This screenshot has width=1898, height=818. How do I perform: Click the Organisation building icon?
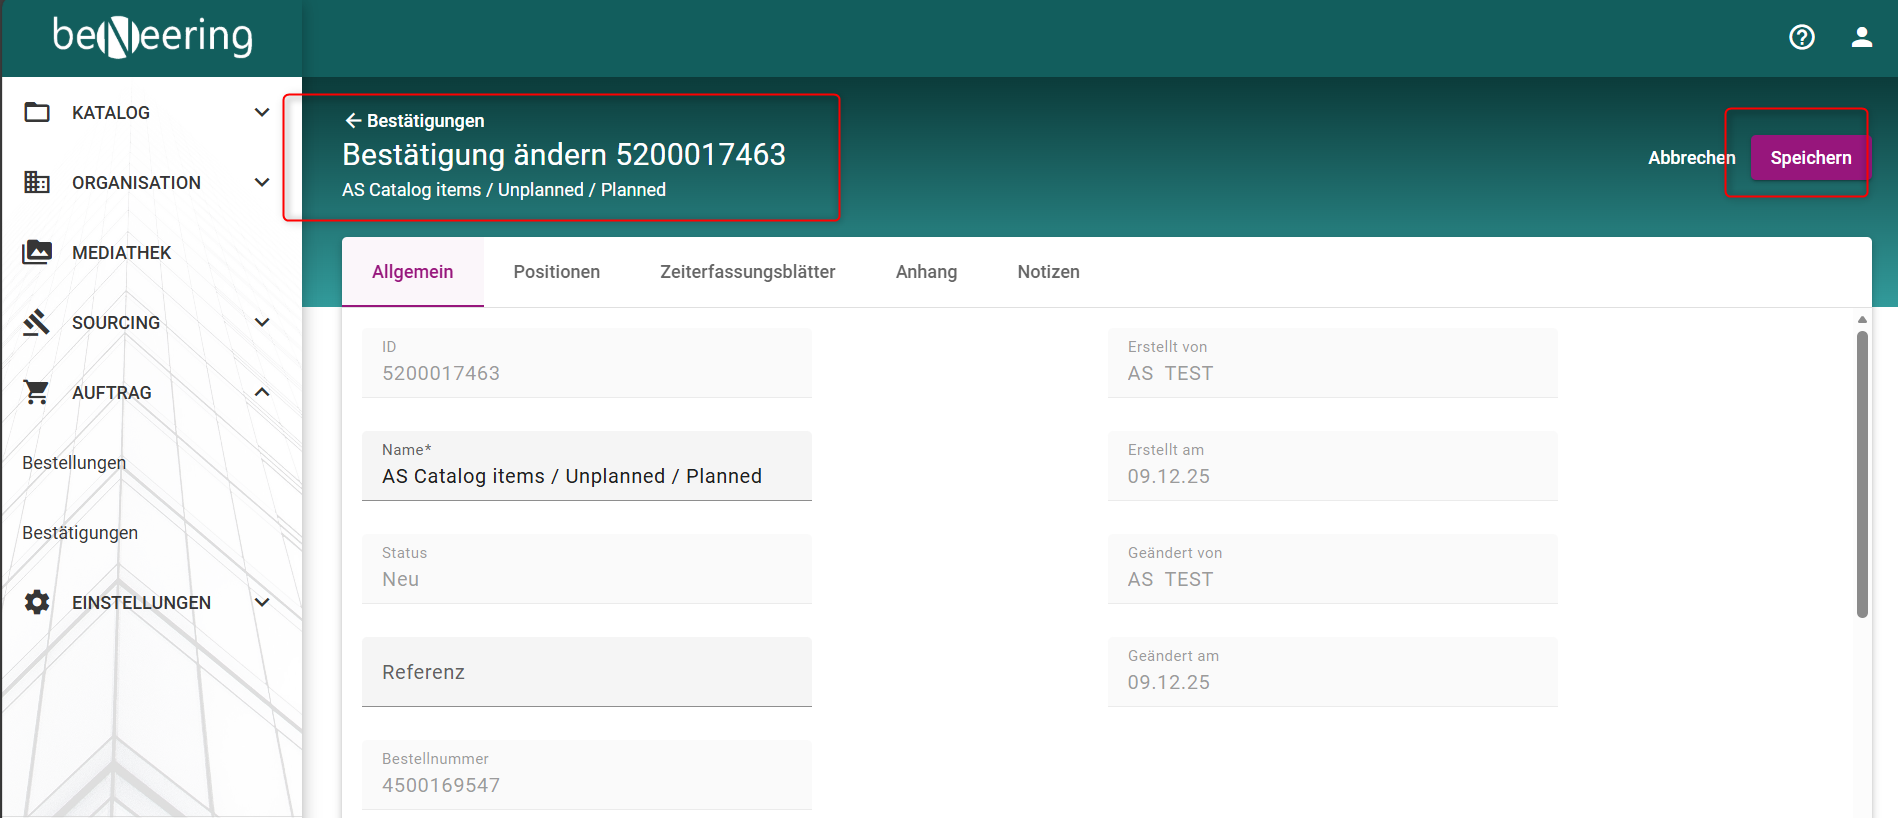[37, 182]
